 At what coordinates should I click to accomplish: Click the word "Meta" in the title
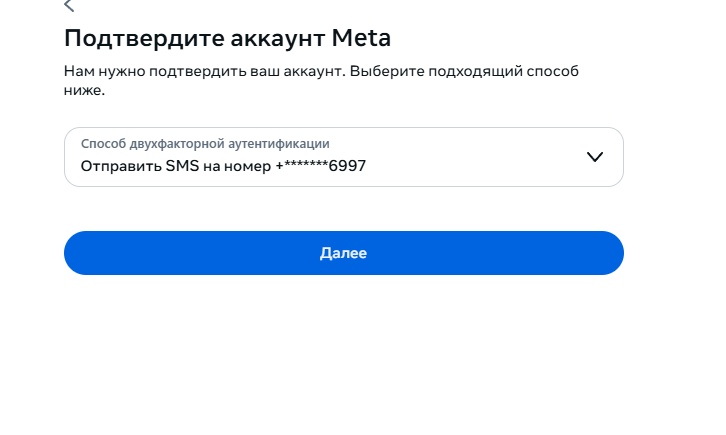[x=363, y=39]
